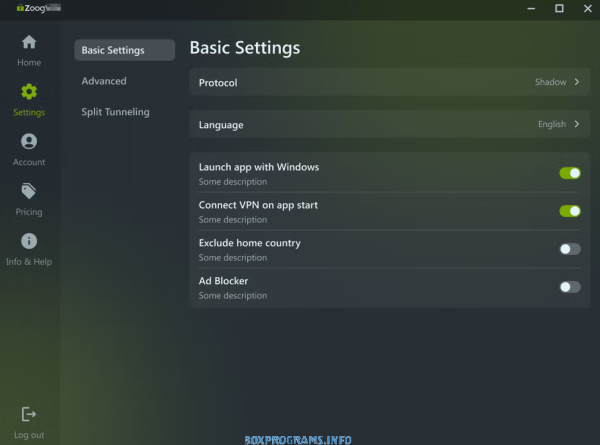Expand Protocol options via Shadow chevron
Screen dimensions: 600x445
pyautogui.click(x=577, y=82)
